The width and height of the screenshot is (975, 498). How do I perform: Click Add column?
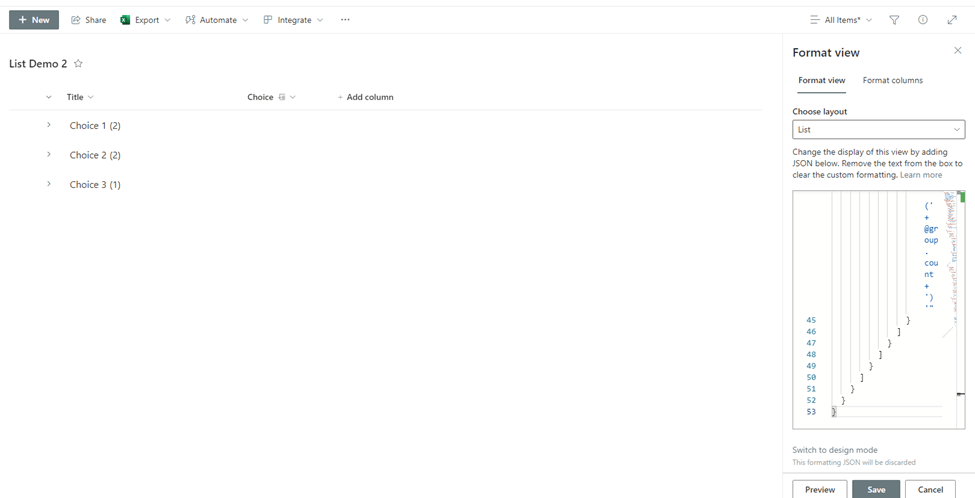(x=366, y=97)
